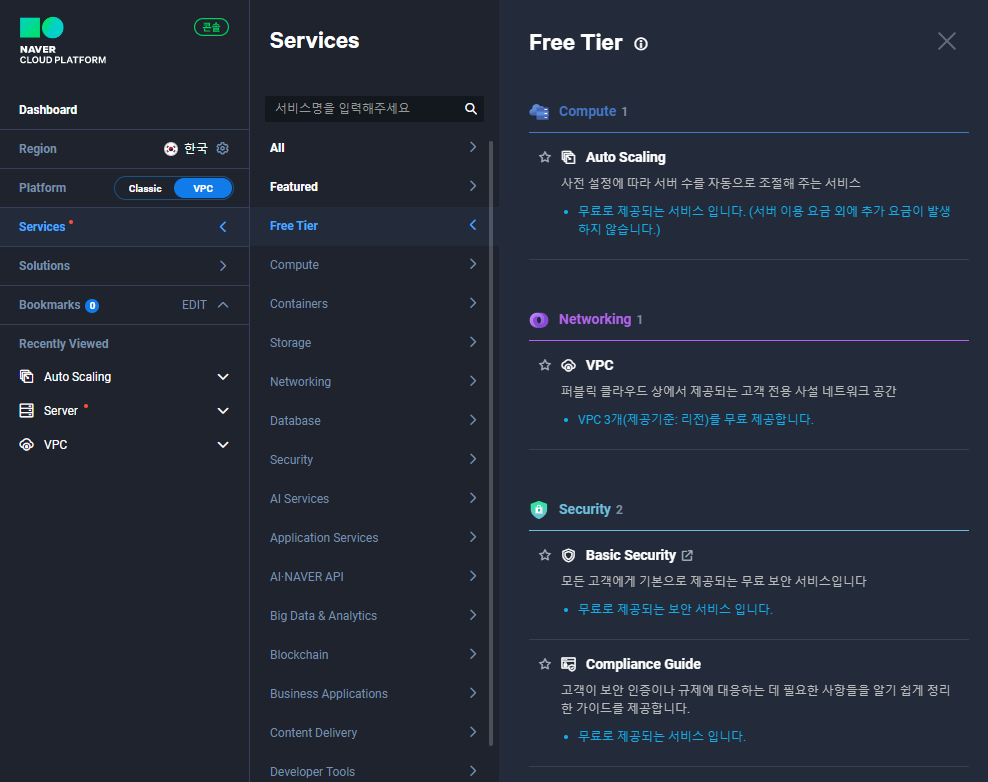Click the Korea flag region icon
Image resolution: width=988 pixels, height=782 pixels.
(171, 149)
